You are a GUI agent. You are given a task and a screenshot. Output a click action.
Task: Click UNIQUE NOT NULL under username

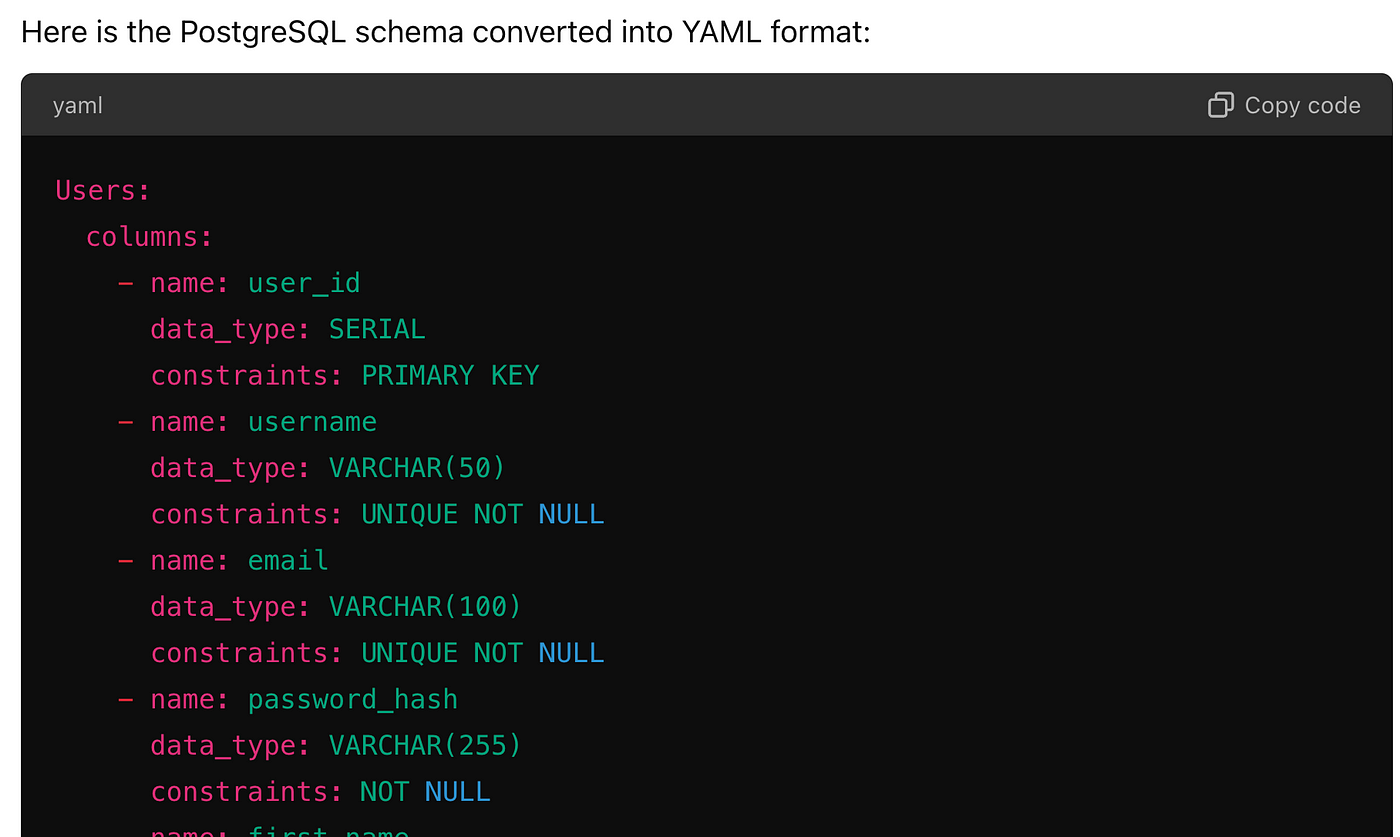[x=482, y=514]
